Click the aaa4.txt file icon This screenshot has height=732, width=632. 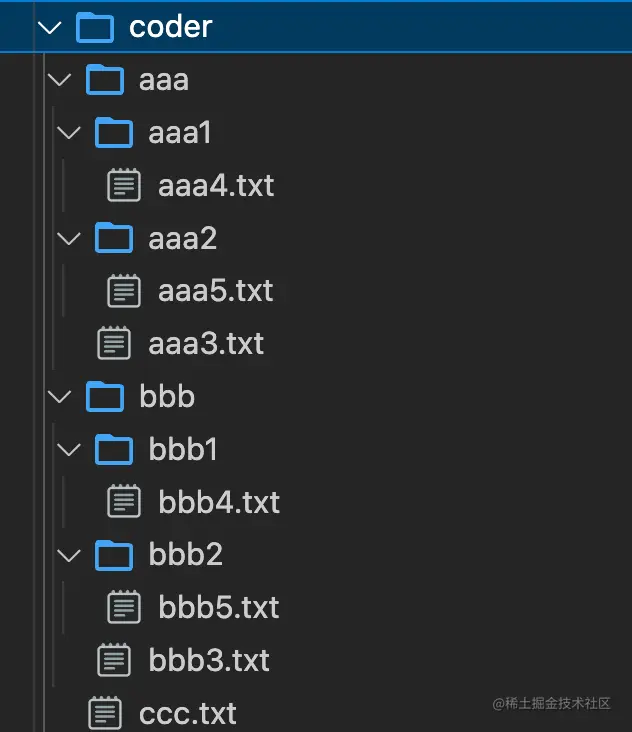click(123, 185)
